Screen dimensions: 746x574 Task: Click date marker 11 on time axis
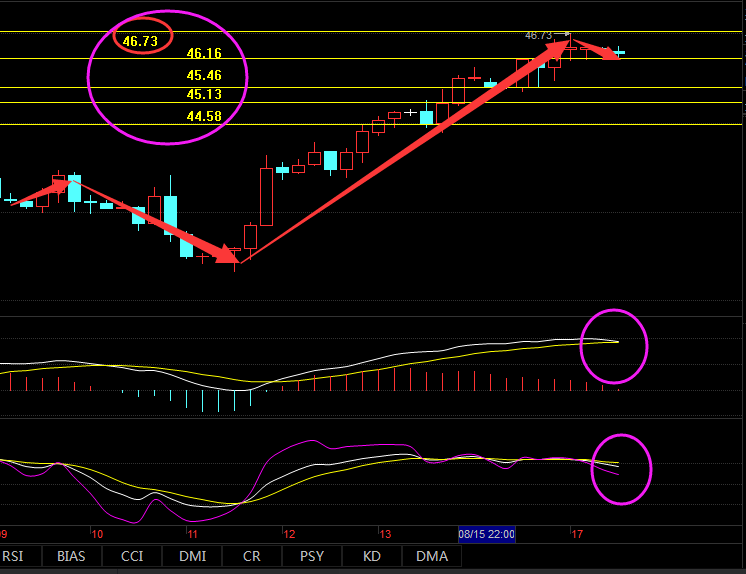click(192, 535)
